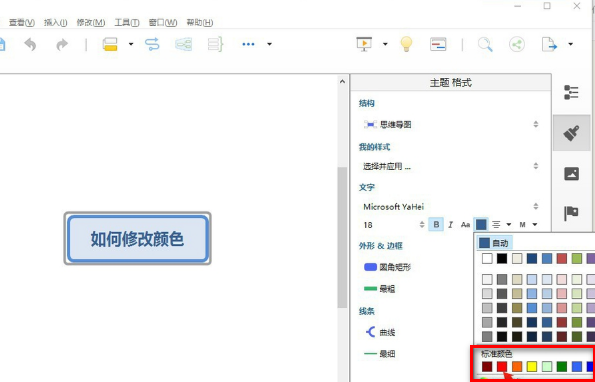Pick the yellow standard color
This screenshot has height=382, width=595.
(532, 366)
